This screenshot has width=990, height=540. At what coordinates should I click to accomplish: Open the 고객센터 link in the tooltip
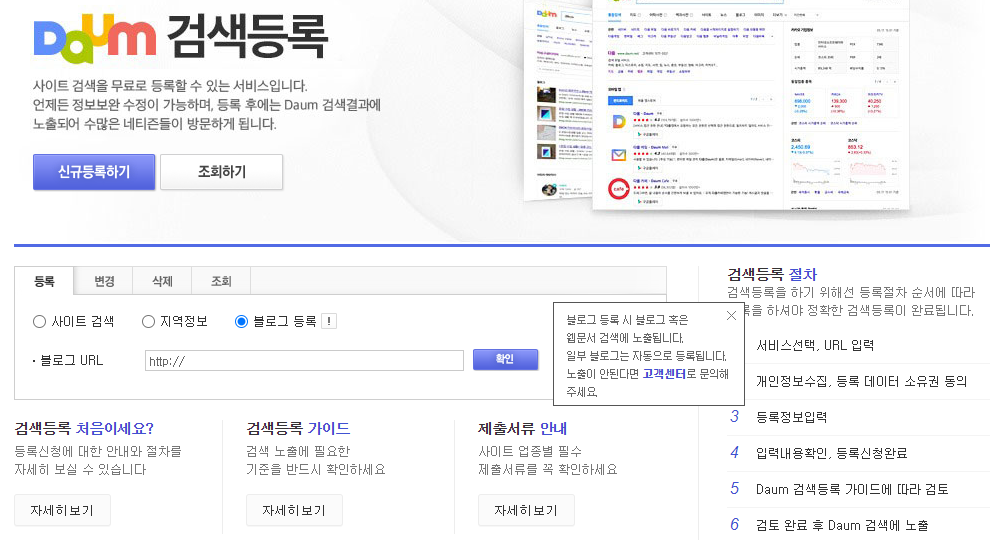(664, 374)
